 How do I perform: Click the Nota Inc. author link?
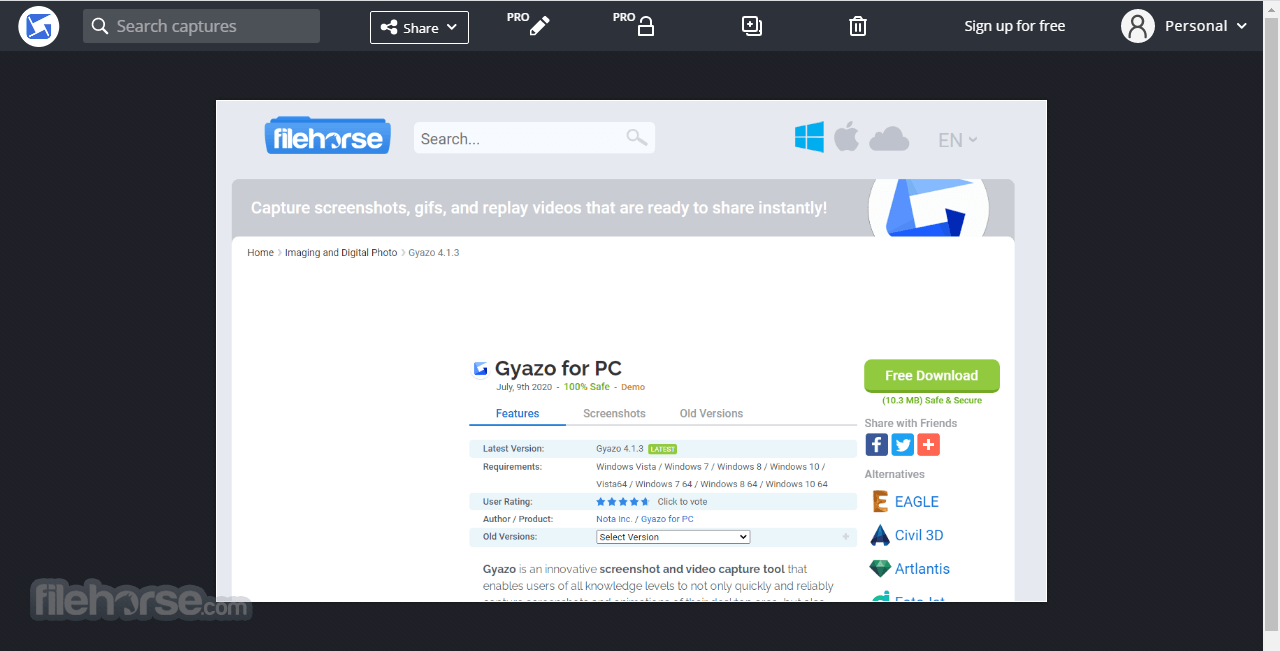coord(614,519)
